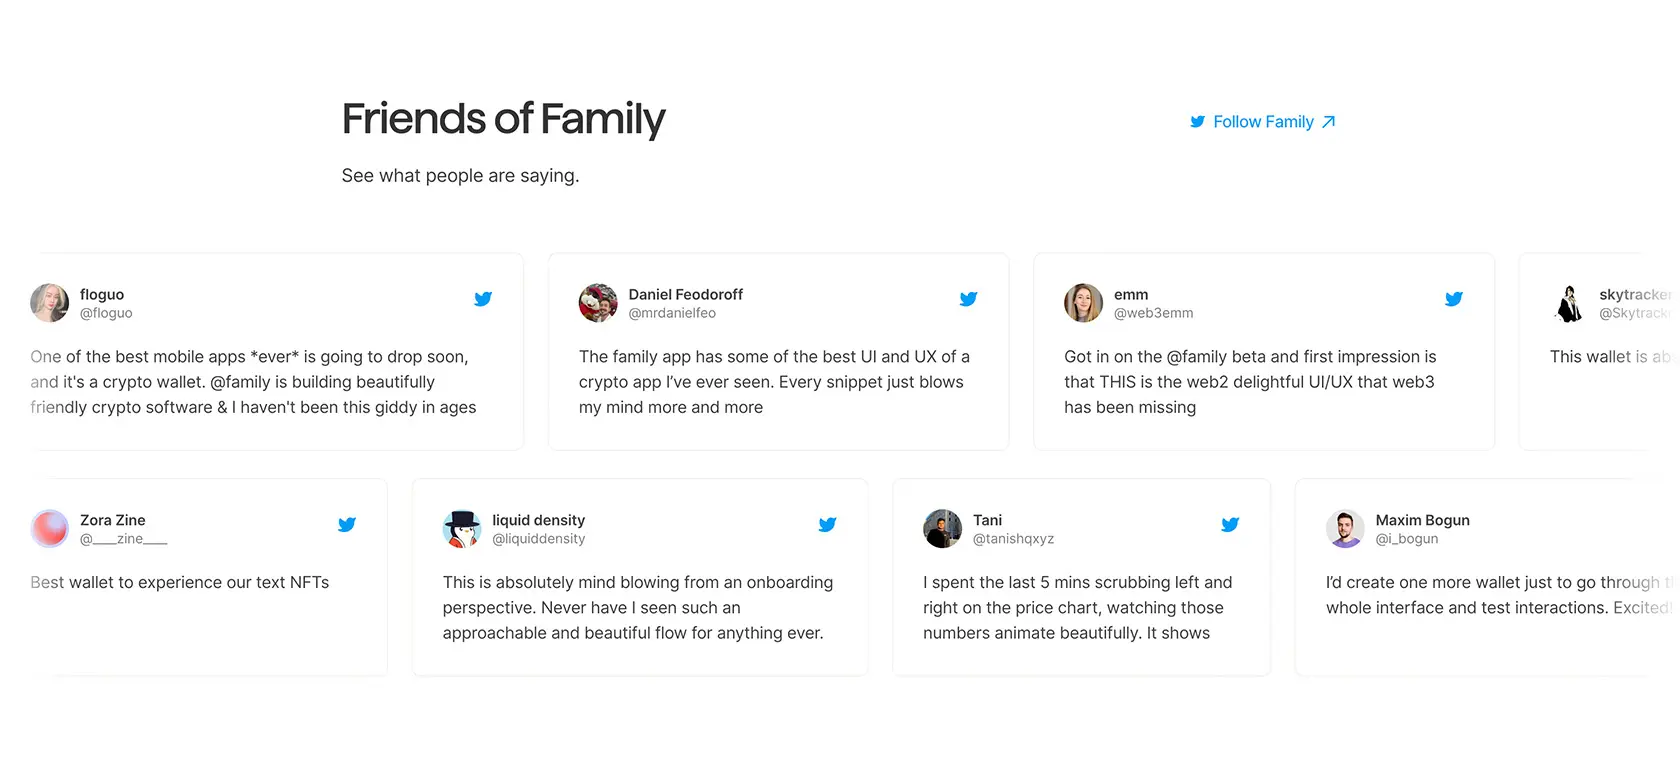Image resolution: width=1680 pixels, height=763 pixels.
Task: Open the Twitter bird on Zora Zine's card
Action: (x=347, y=525)
